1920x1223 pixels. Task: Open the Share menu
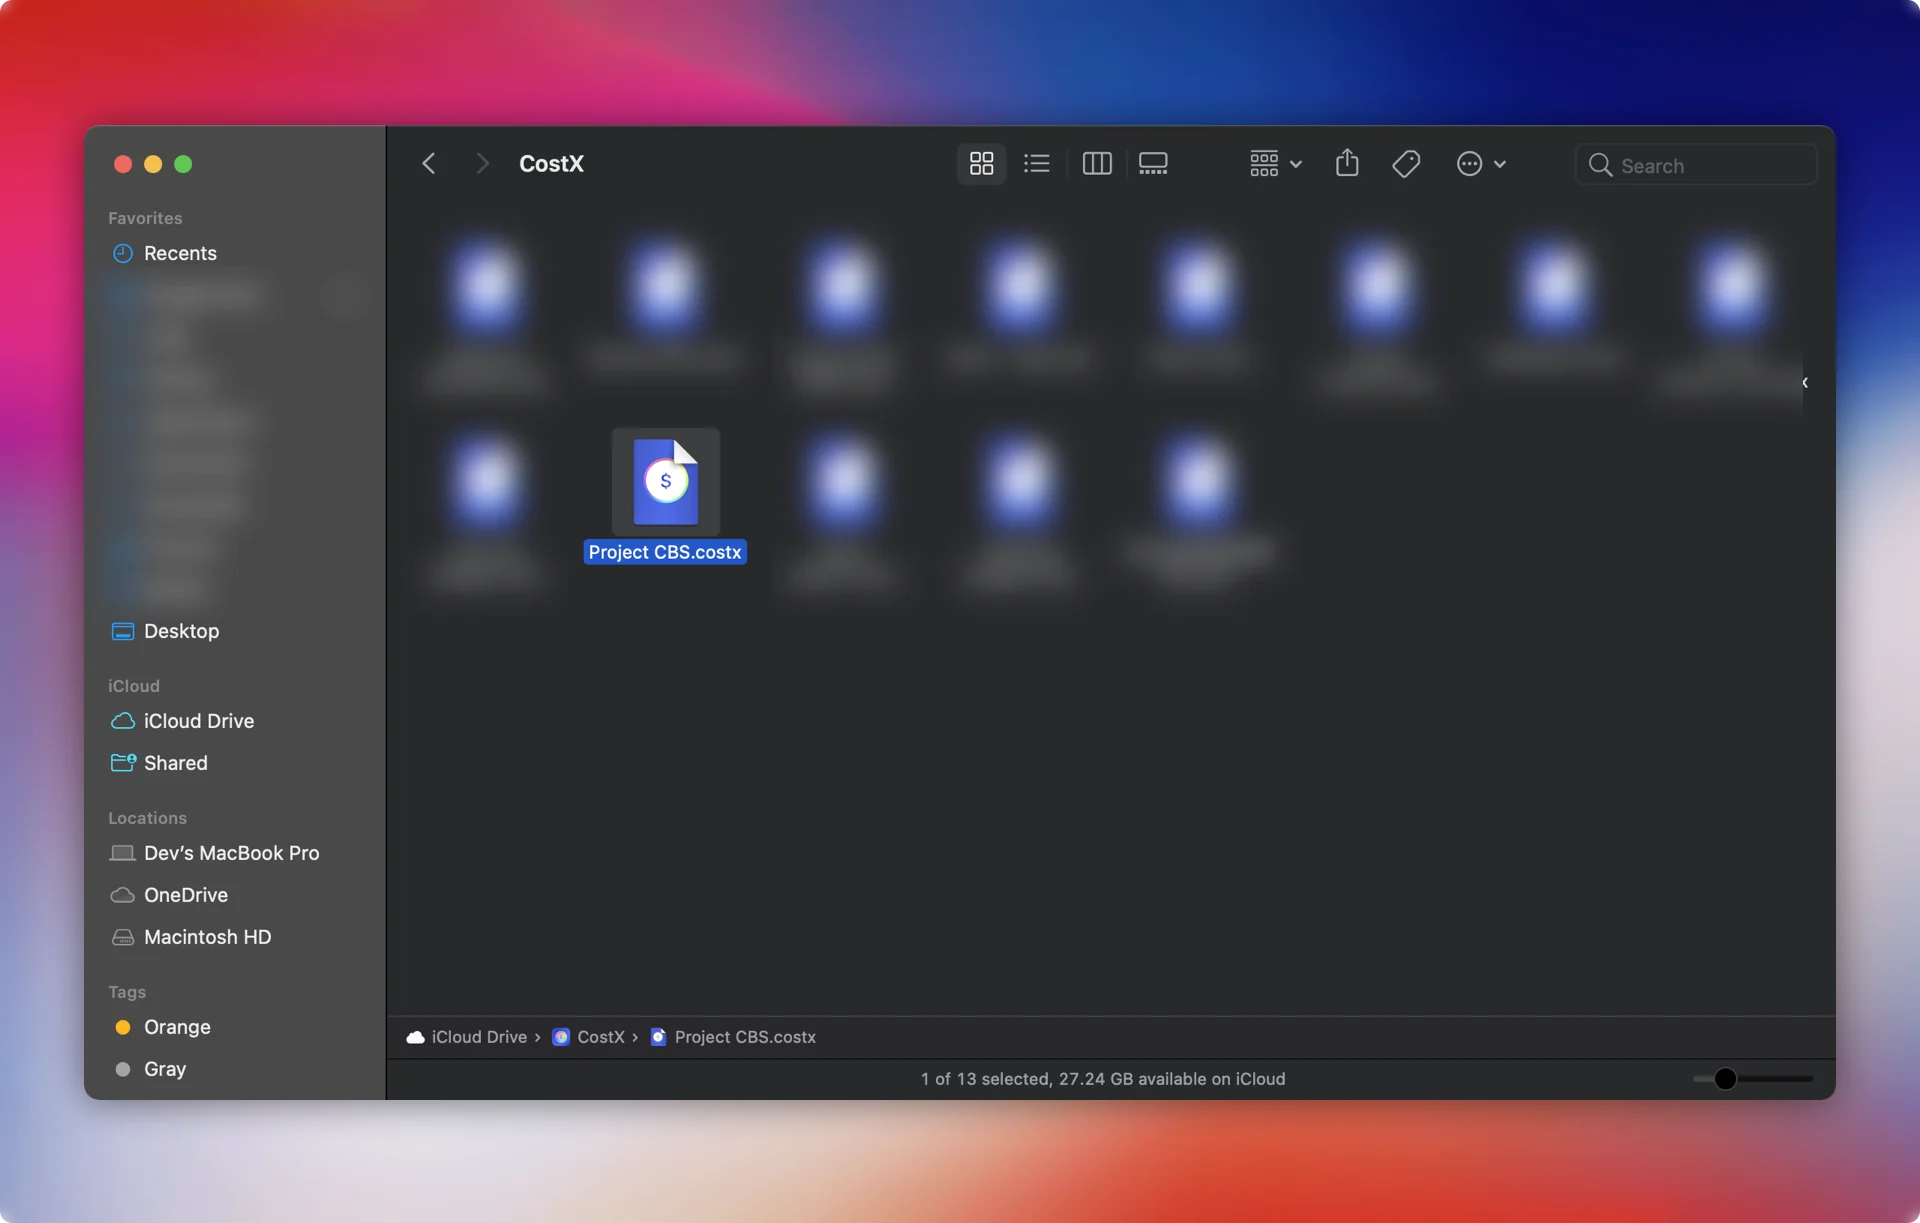tap(1347, 163)
